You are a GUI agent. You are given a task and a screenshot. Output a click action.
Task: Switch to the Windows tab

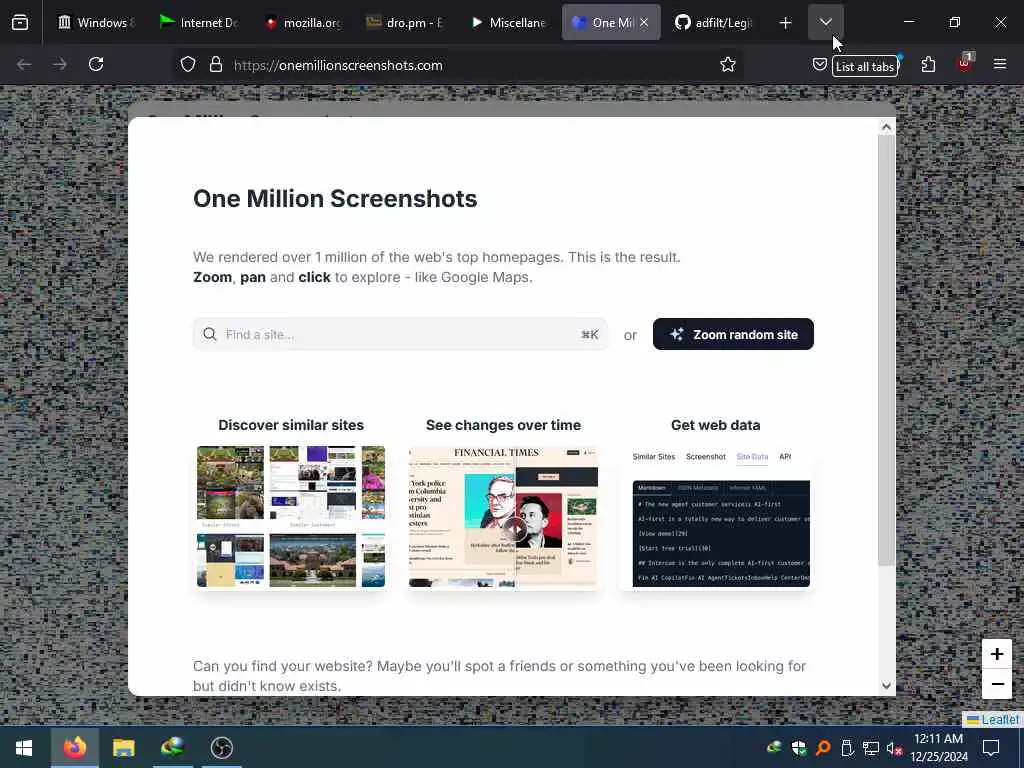click(x=95, y=22)
